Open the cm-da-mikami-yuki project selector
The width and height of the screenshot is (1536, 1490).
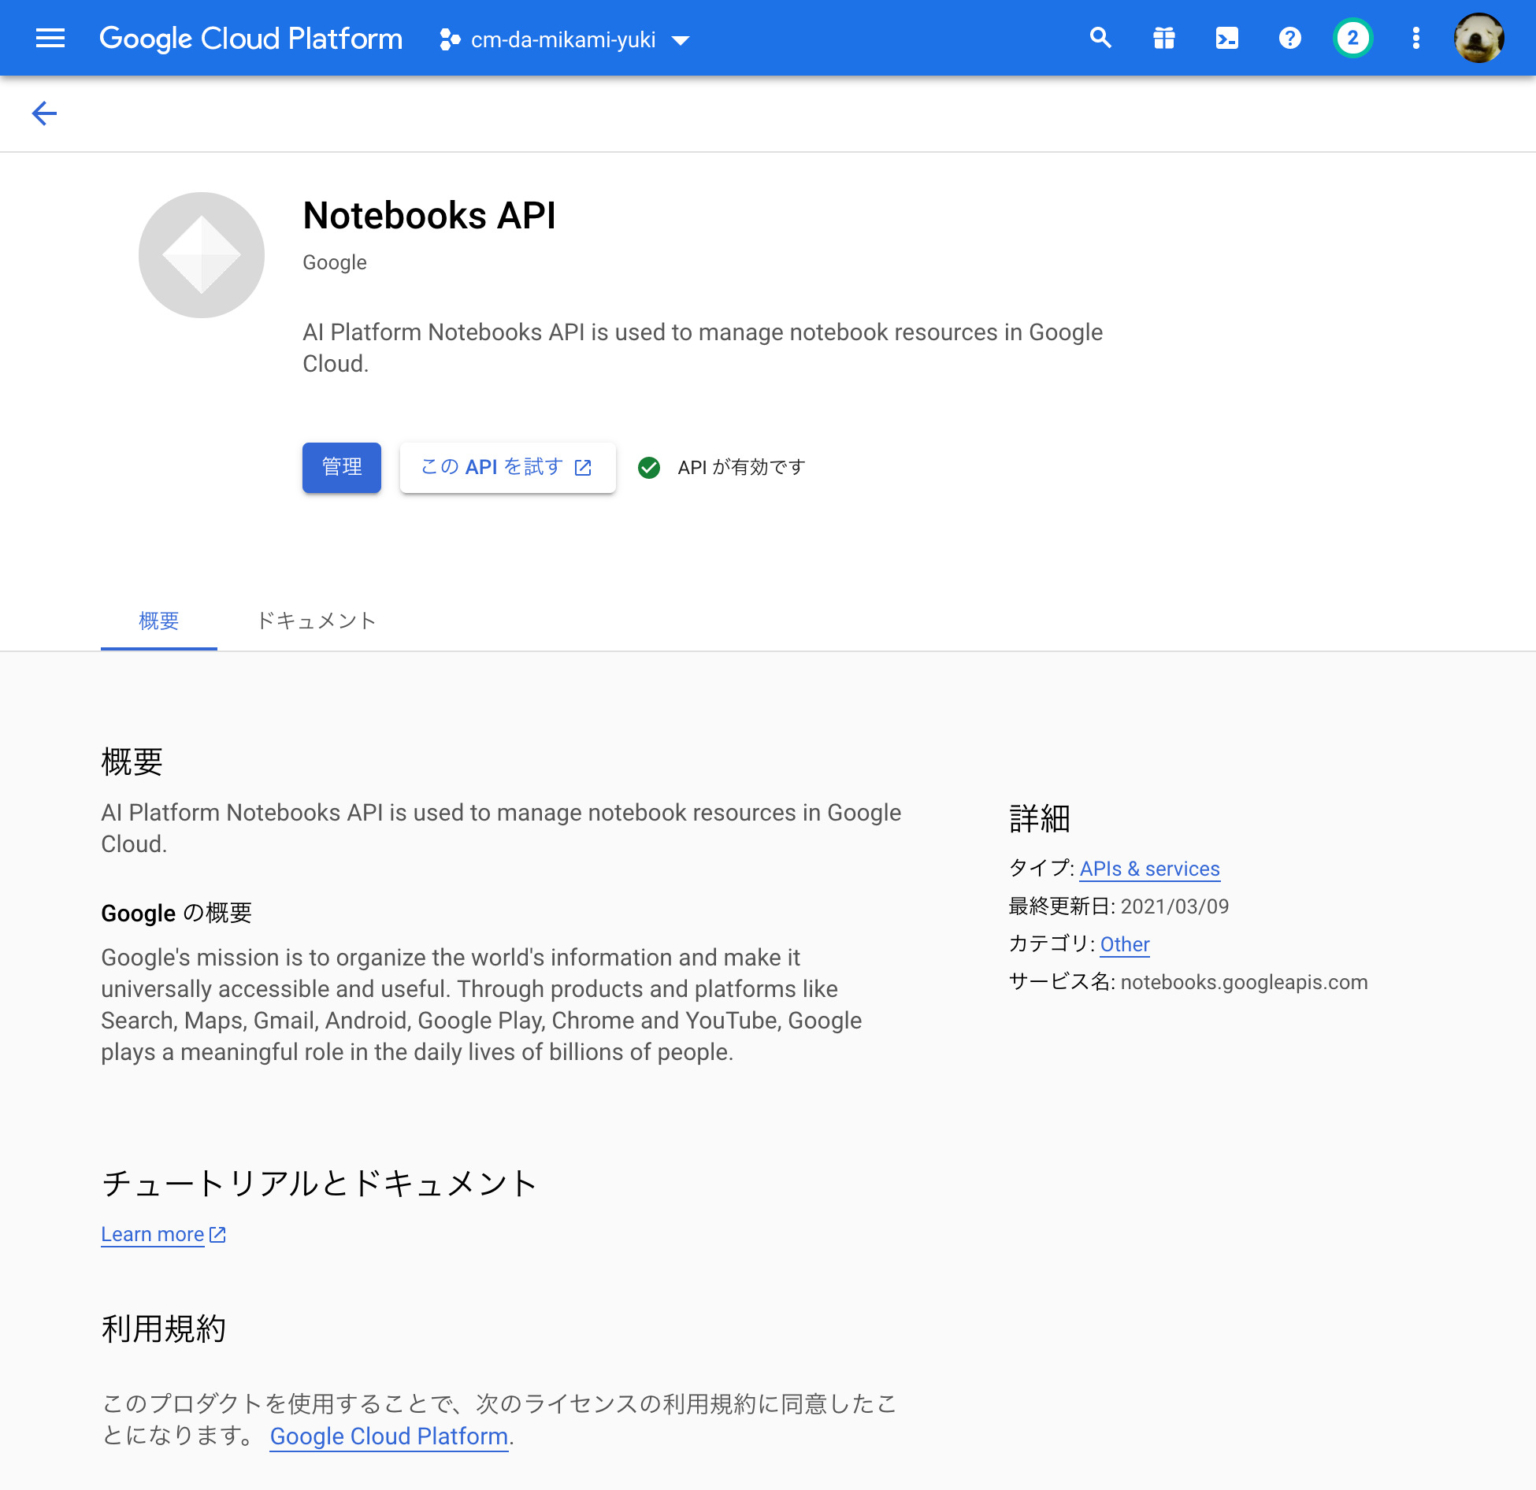click(564, 40)
